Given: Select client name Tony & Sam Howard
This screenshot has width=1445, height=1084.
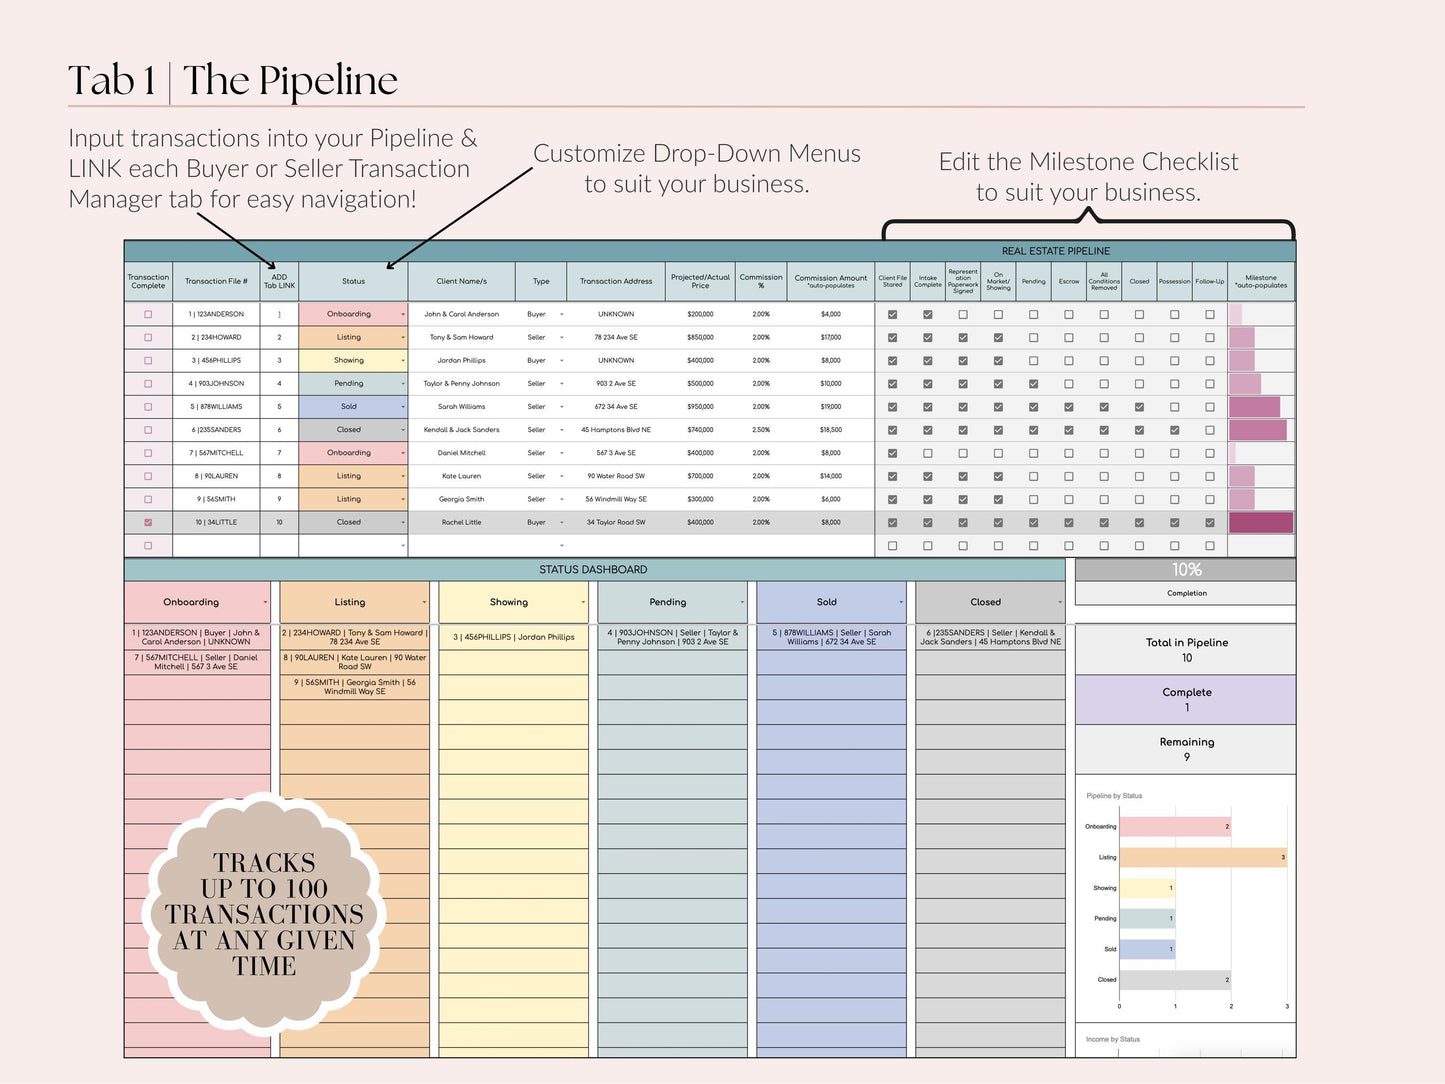Looking at the screenshot, I should 461,337.
